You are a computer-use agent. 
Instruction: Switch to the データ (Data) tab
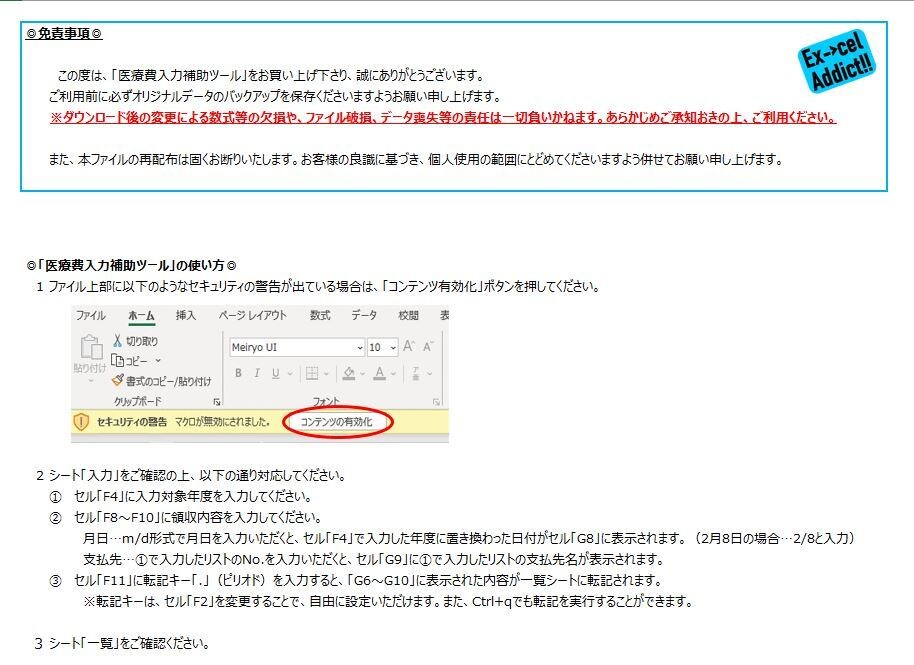[364, 315]
